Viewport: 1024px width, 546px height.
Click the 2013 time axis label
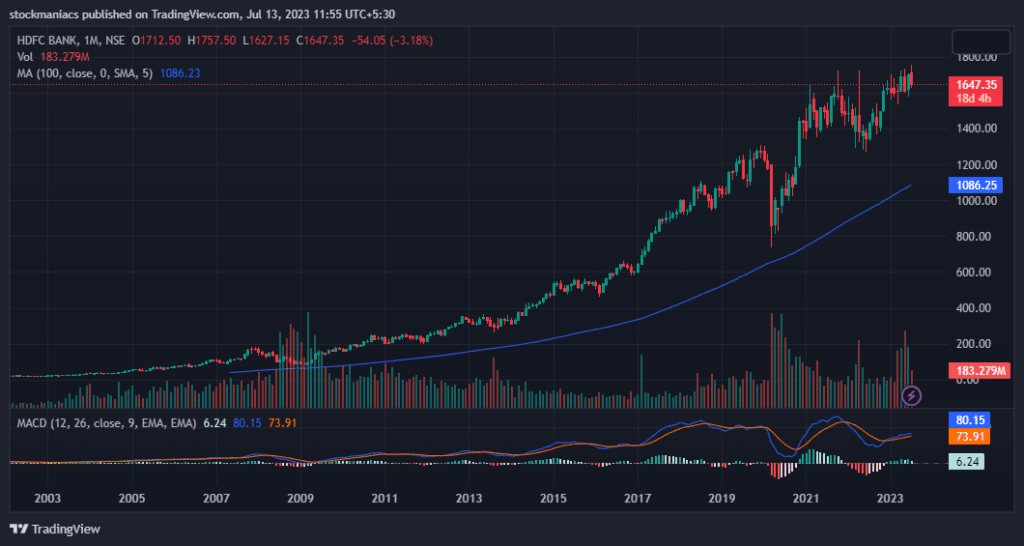(x=469, y=498)
